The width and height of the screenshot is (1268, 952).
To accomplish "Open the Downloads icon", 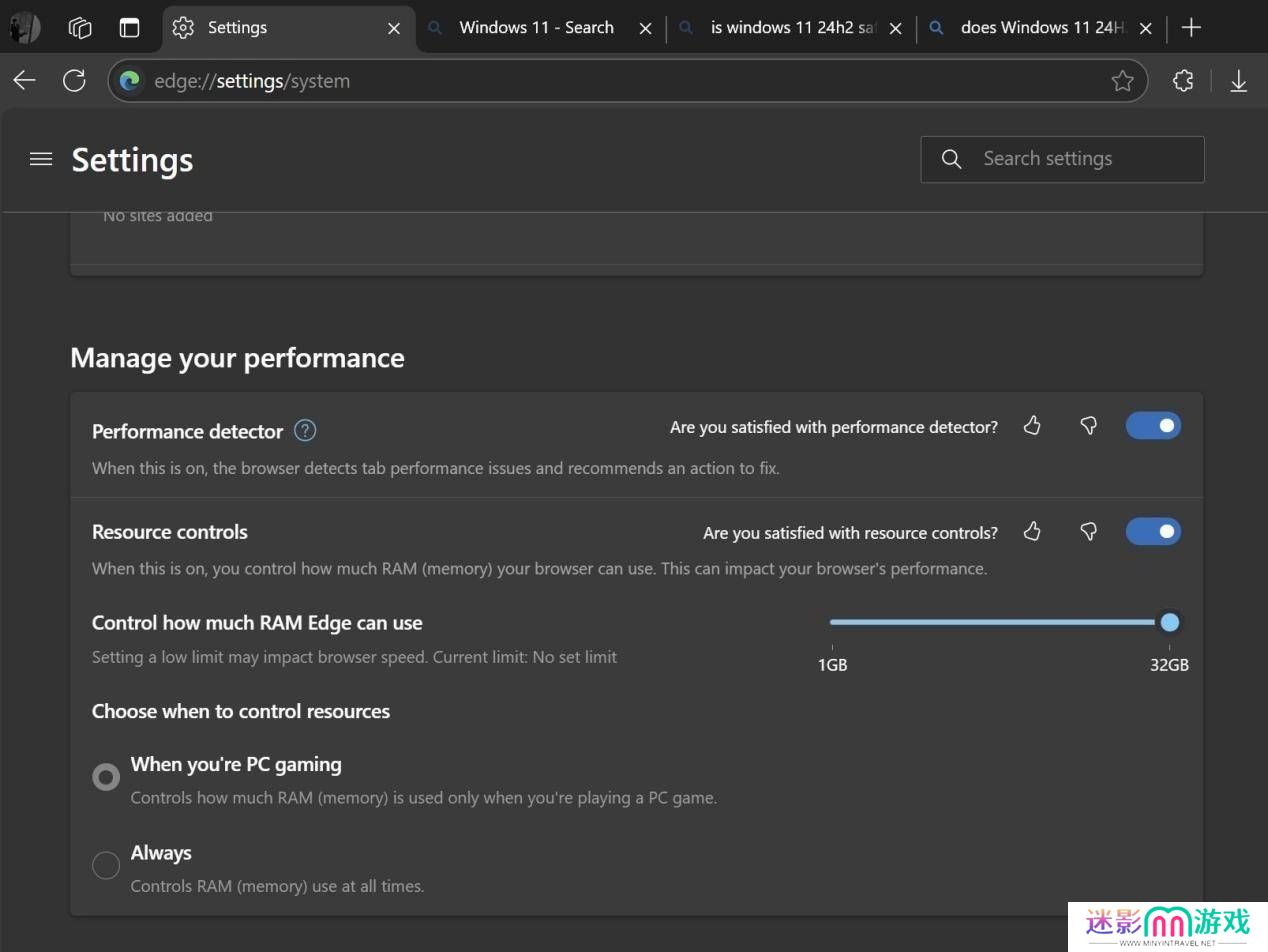I will 1239,81.
